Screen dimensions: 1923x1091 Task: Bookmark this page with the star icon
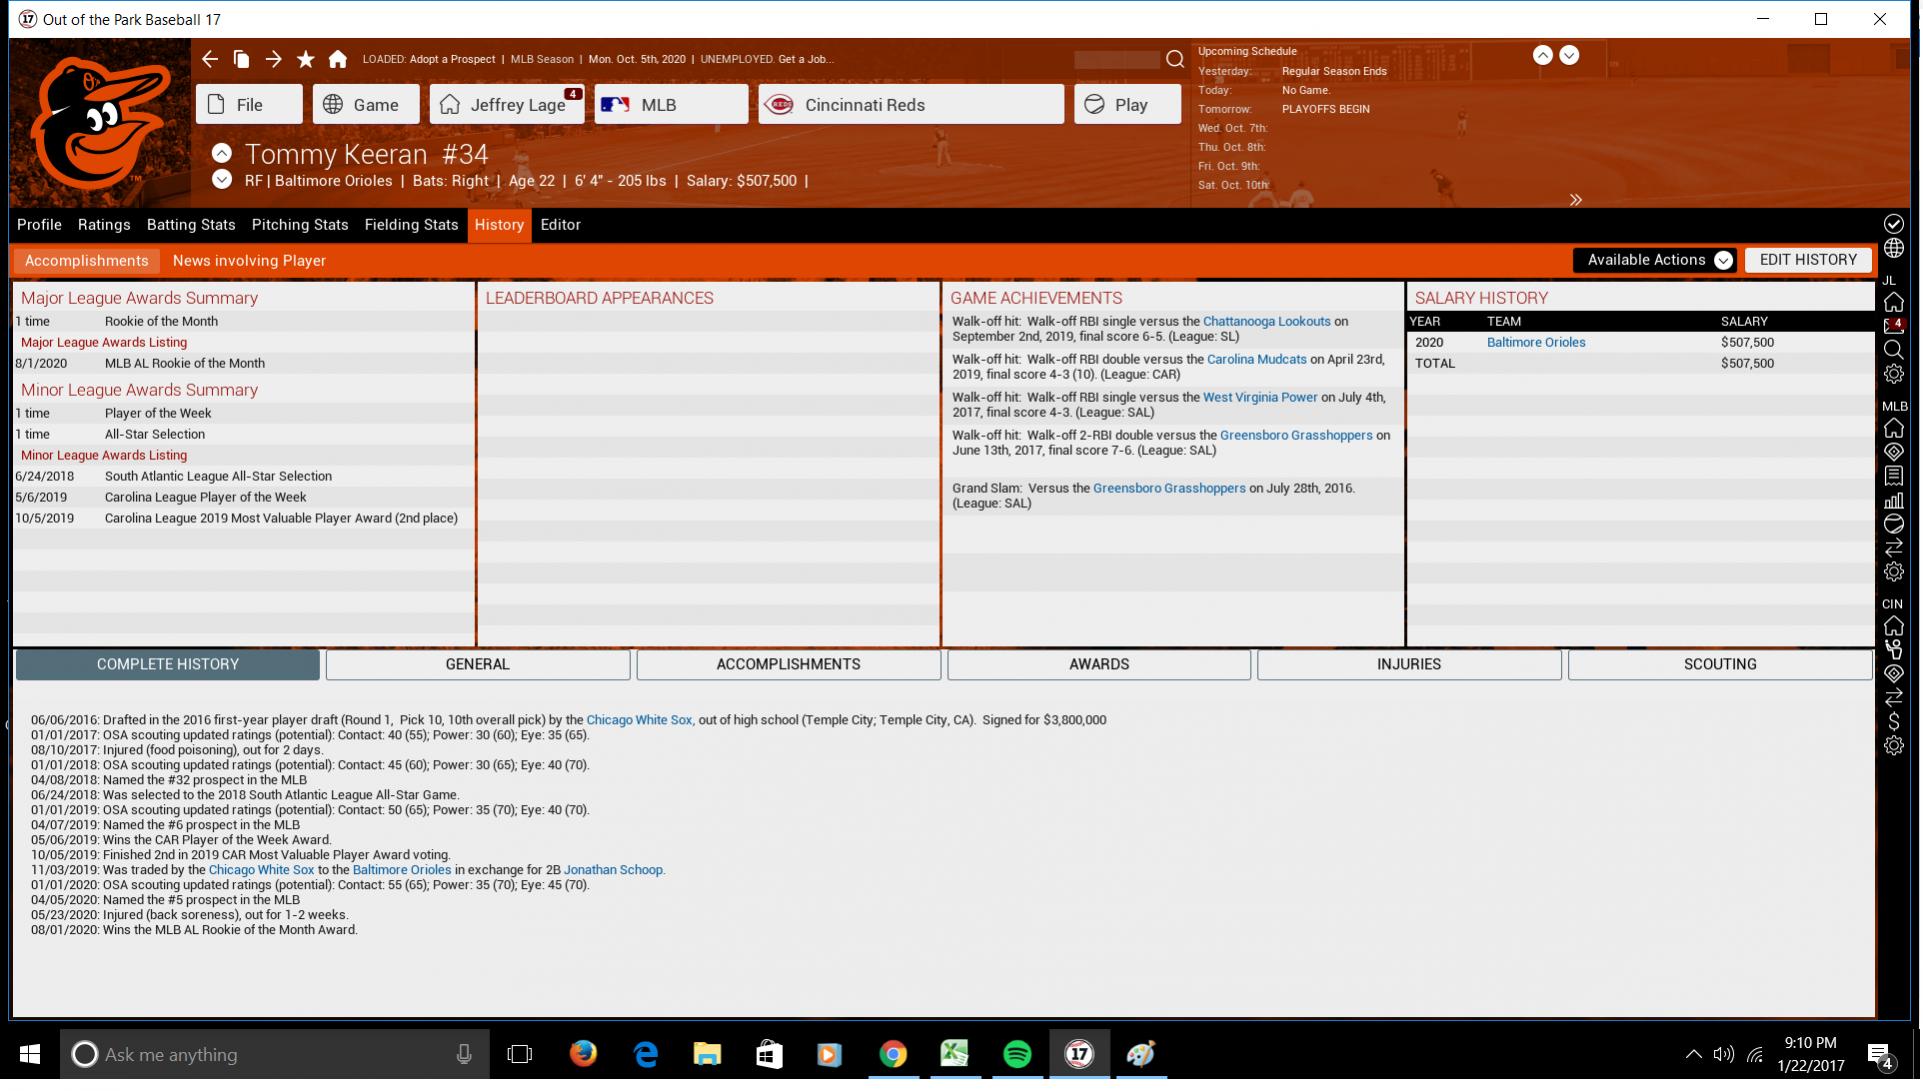click(306, 59)
